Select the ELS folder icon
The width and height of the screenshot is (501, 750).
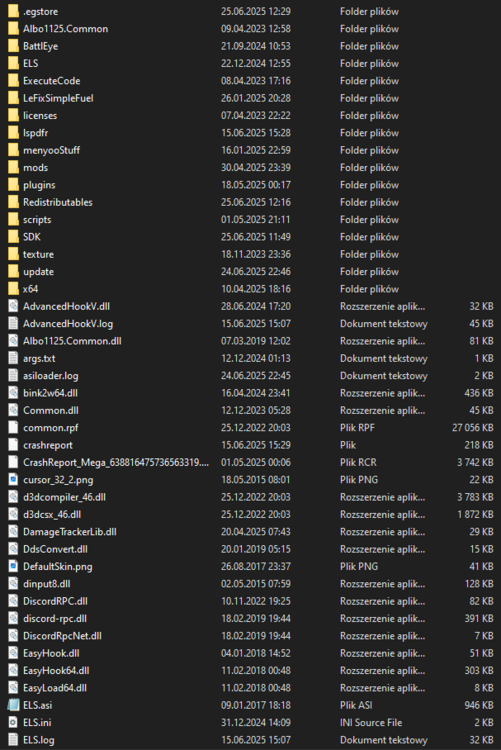coord(13,63)
